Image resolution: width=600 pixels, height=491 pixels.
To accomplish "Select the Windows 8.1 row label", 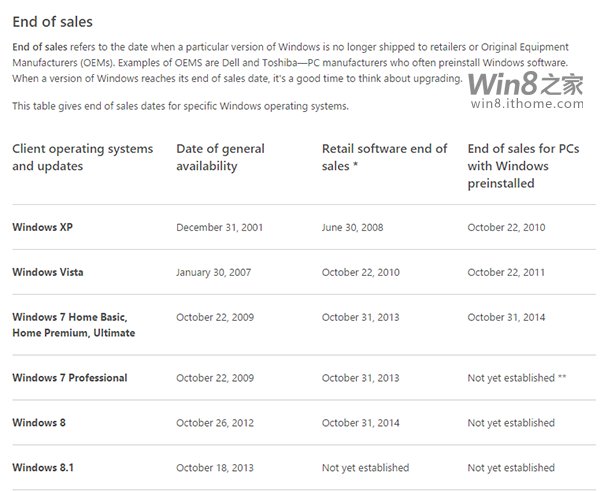I will tap(43, 467).
